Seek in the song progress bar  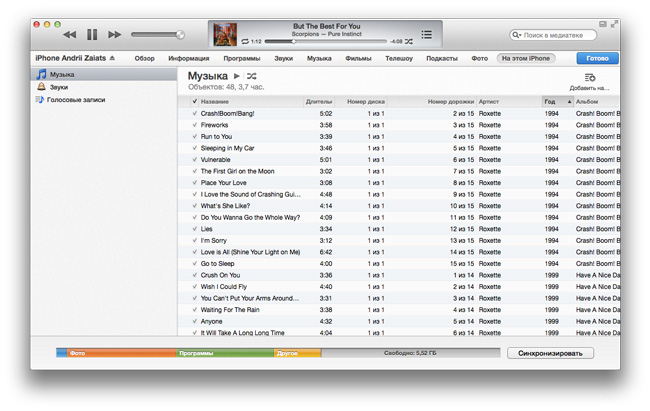(x=325, y=41)
